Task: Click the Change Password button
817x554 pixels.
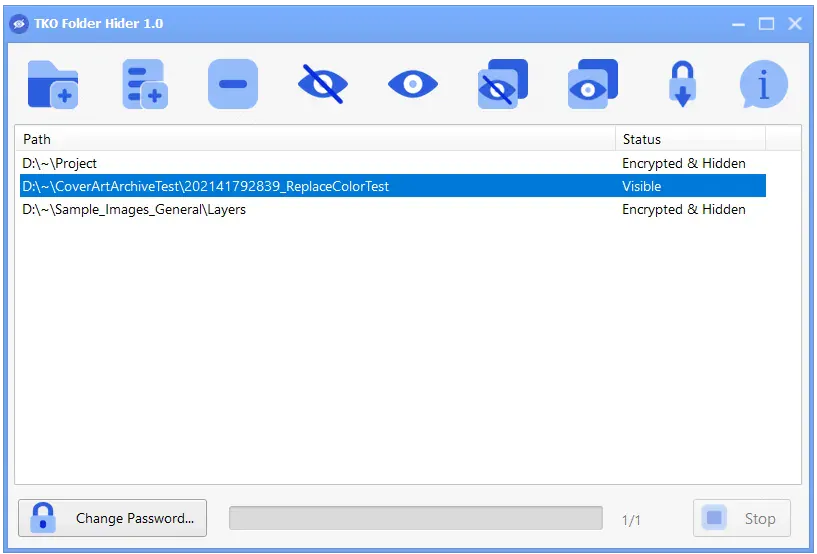Action: pyautogui.click(x=113, y=518)
